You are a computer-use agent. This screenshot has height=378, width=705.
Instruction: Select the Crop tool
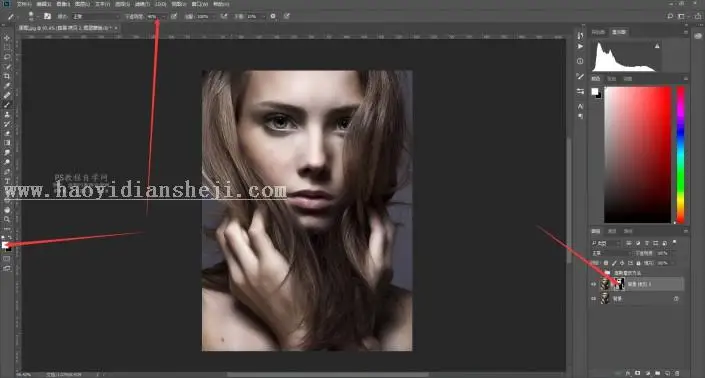coord(7,76)
